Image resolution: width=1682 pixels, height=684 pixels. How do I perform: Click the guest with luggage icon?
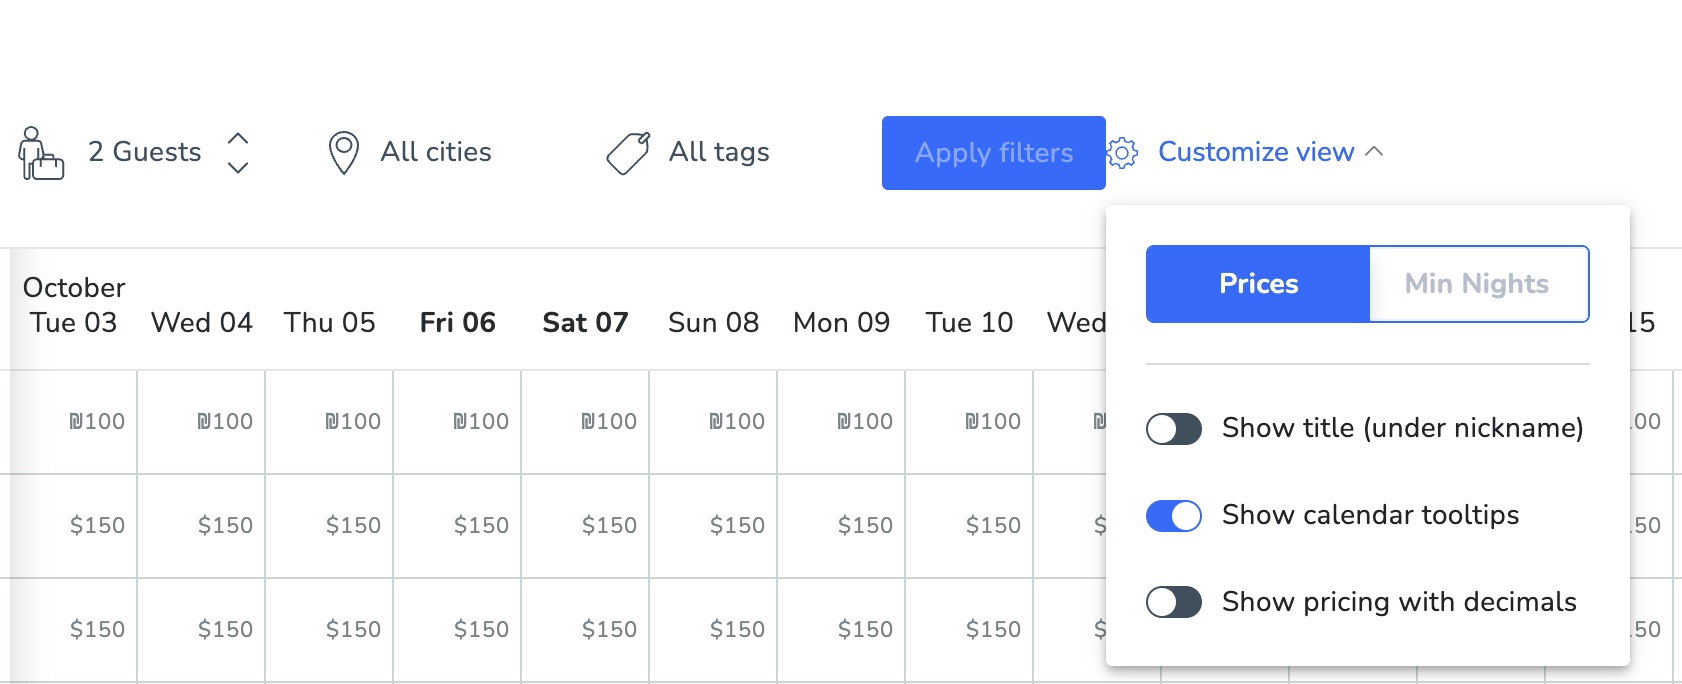coord(41,153)
